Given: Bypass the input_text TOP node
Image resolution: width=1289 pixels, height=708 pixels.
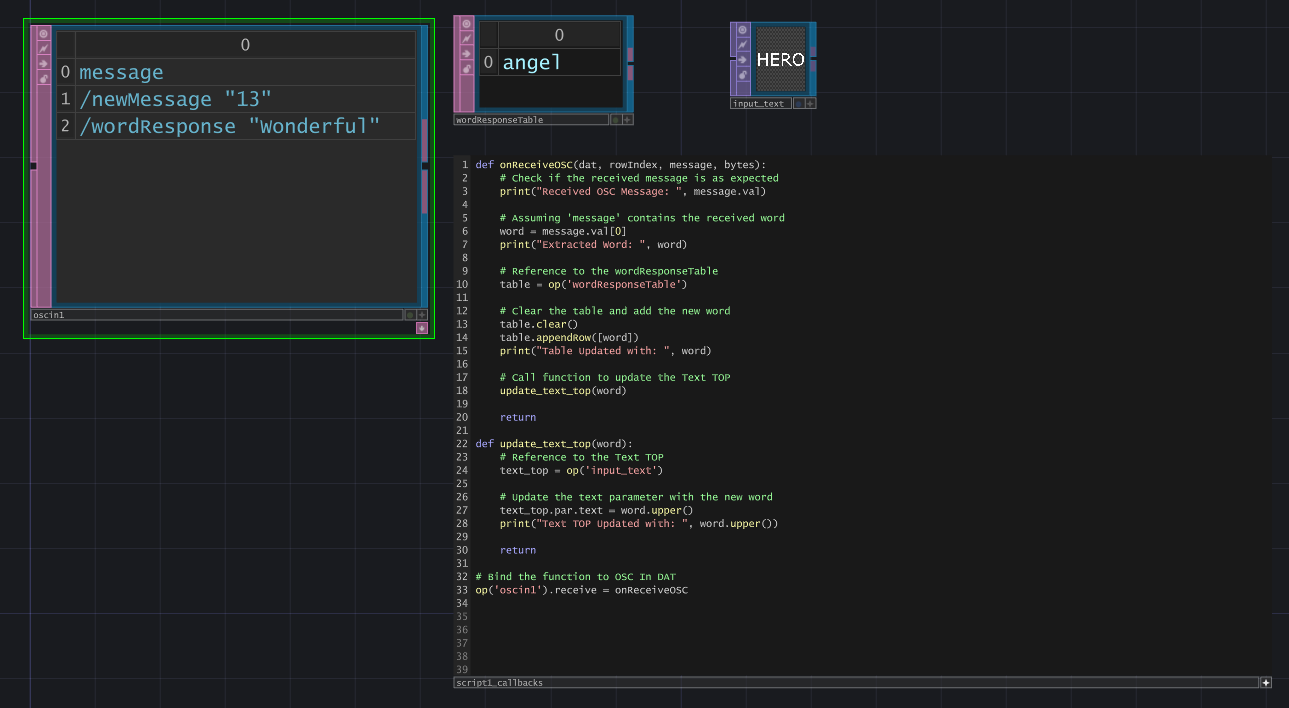Looking at the screenshot, I should tap(743, 60).
